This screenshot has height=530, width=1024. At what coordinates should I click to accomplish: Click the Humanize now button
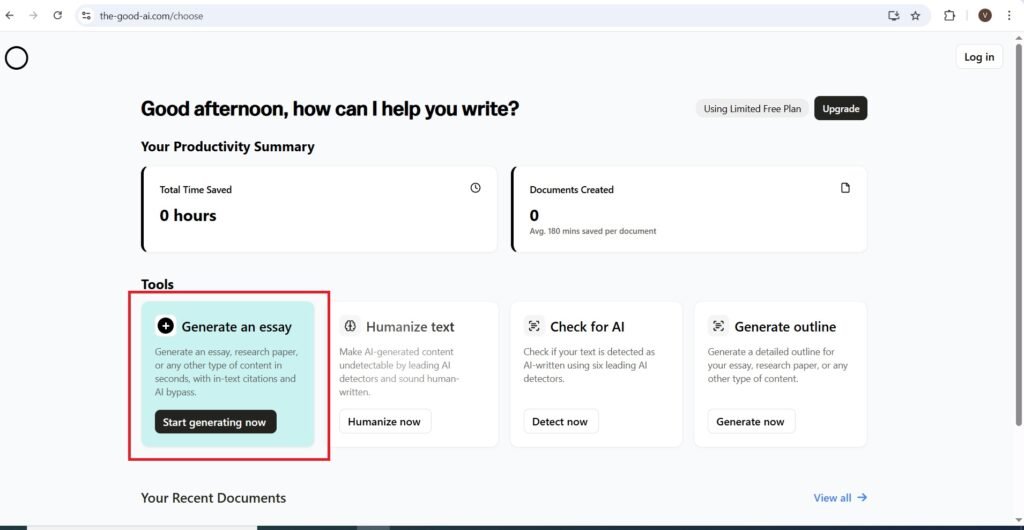pos(384,422)
